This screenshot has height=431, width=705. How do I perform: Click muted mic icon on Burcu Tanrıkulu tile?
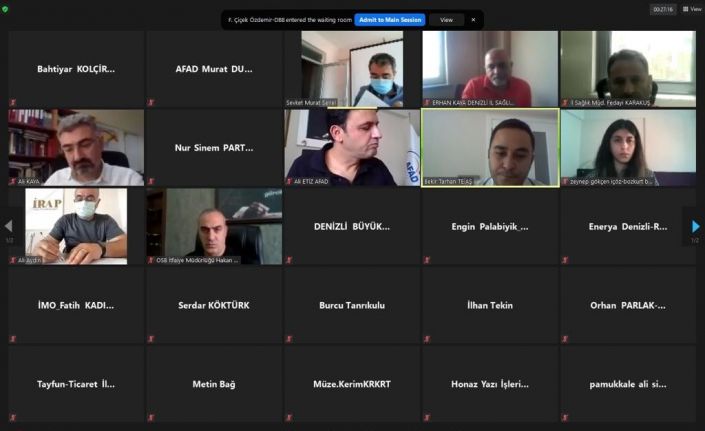(x=289, y=339)
